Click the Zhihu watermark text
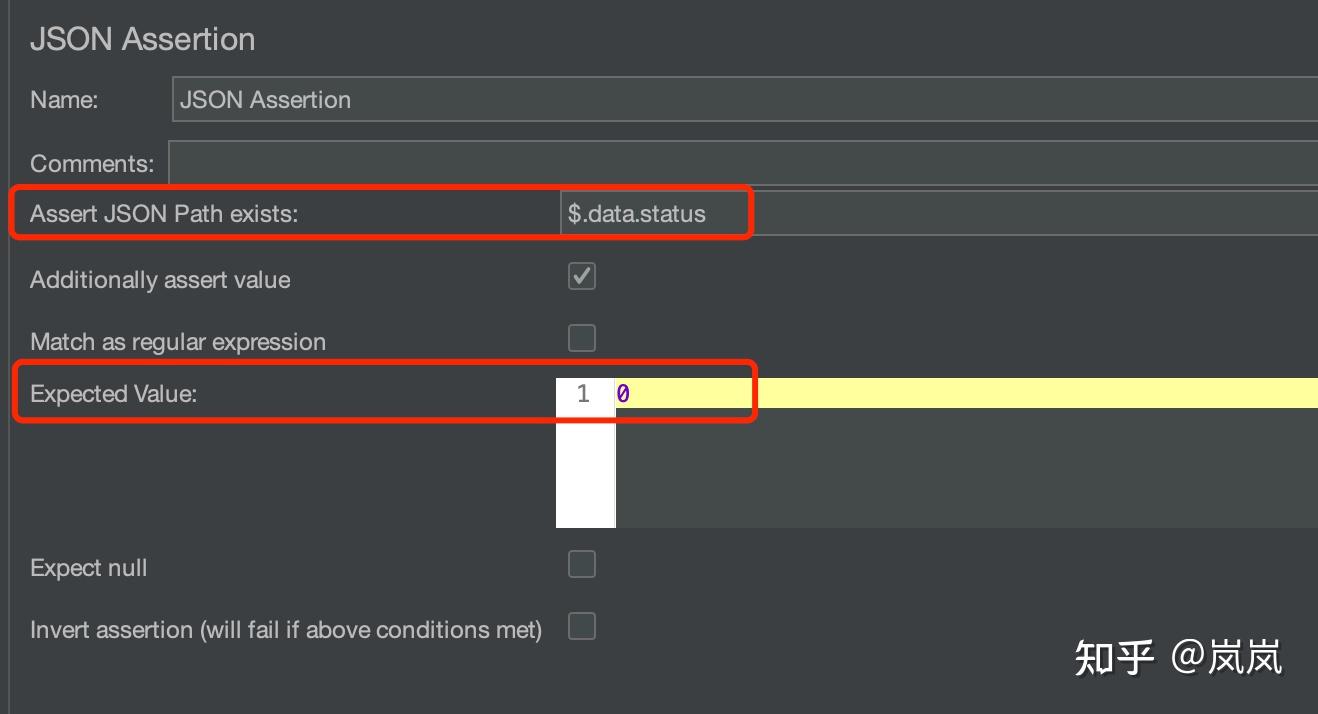 point(1178,657)
